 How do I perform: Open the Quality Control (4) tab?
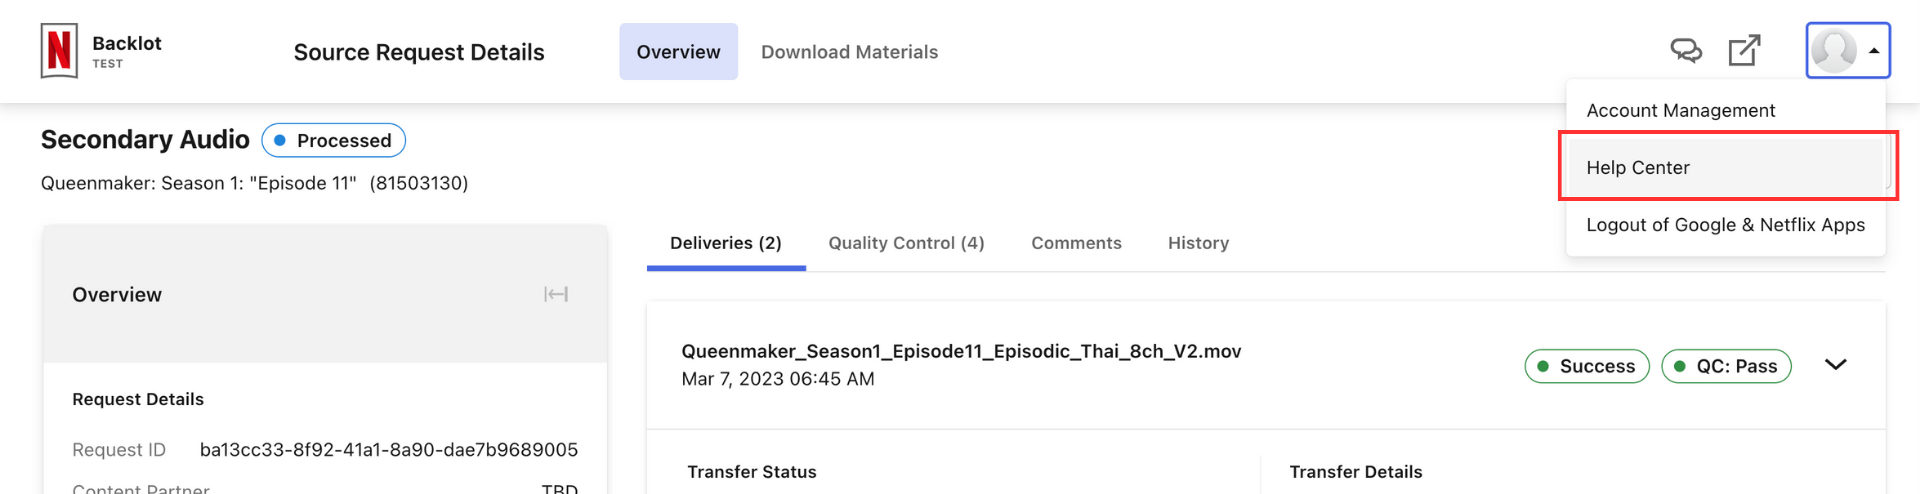906,243
